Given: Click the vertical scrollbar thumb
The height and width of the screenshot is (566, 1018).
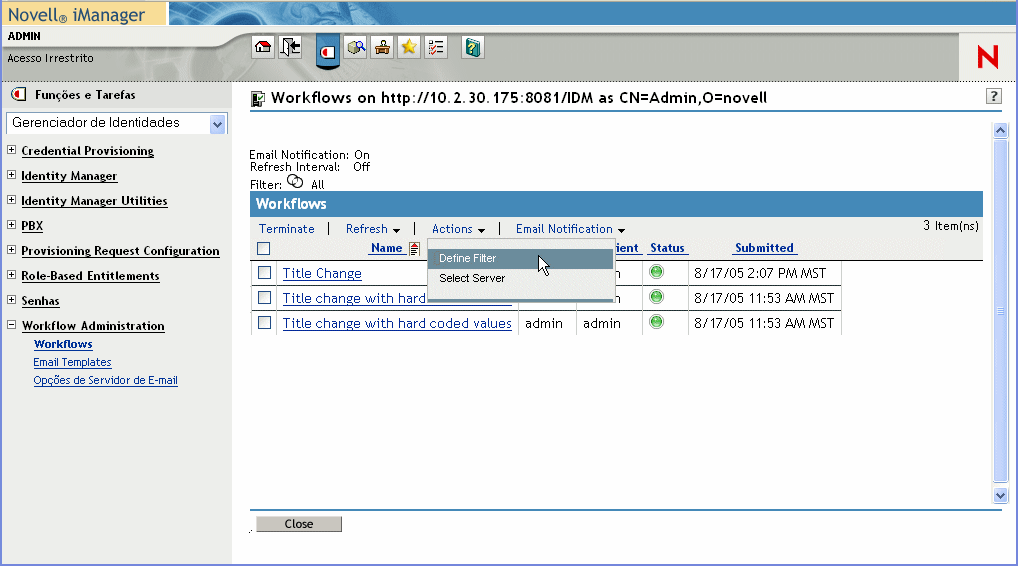Looking at the screenshot, I should [x=1000, y=311].
